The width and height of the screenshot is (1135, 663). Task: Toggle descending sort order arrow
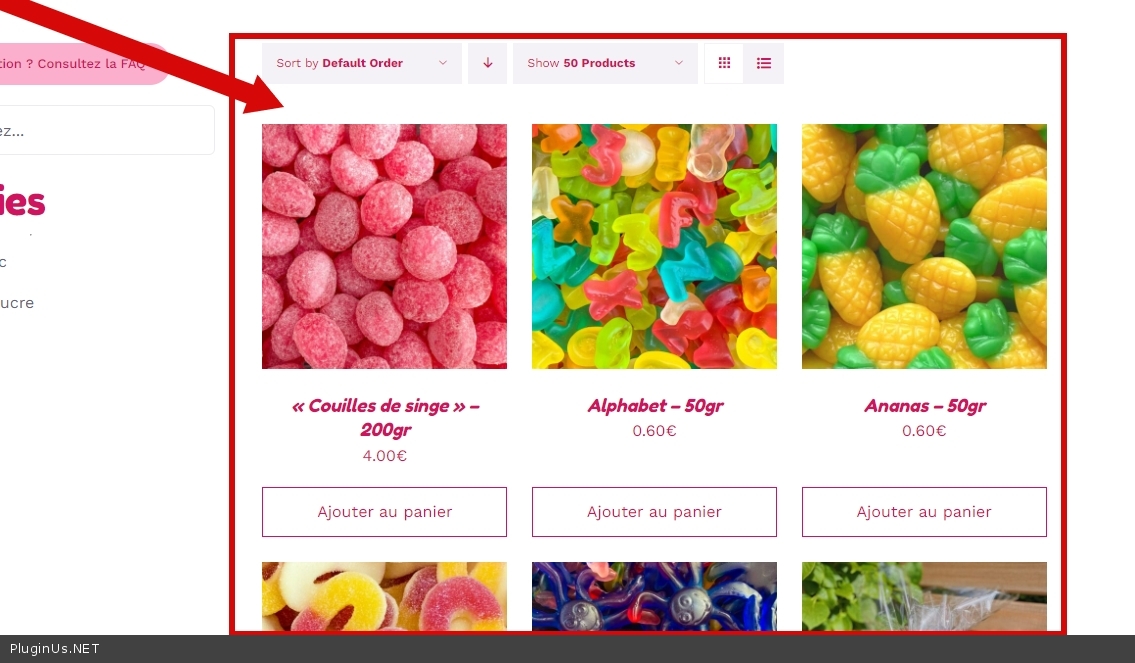pos(487,63)
